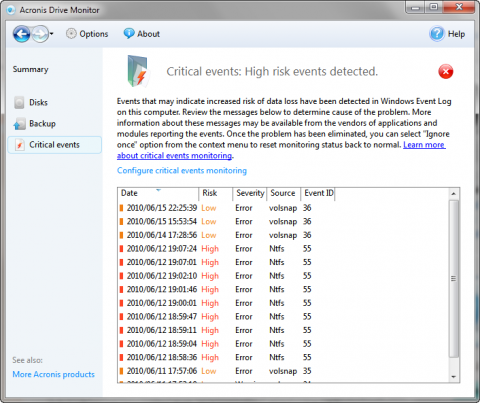Click the Help question mark icon
480x403 pixels.
437,34
